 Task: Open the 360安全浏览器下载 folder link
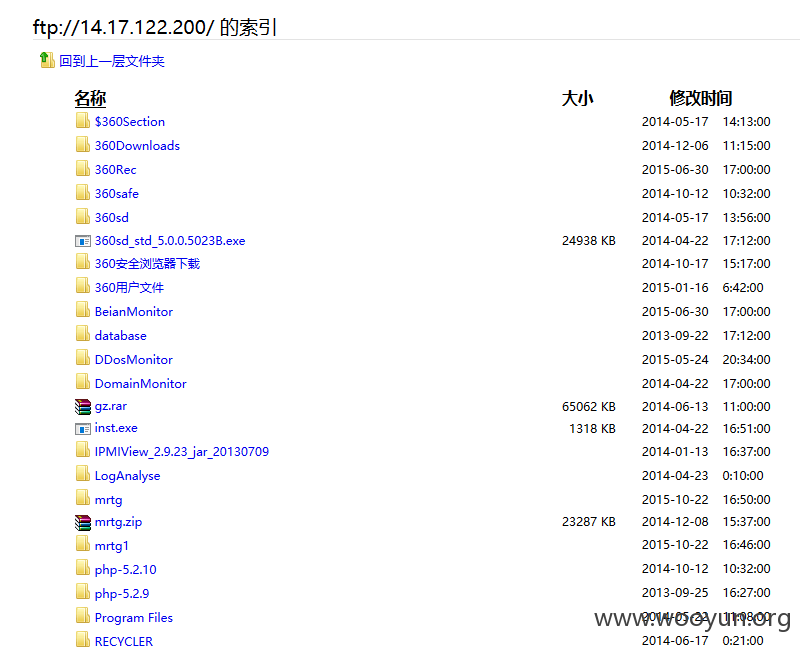147,264
